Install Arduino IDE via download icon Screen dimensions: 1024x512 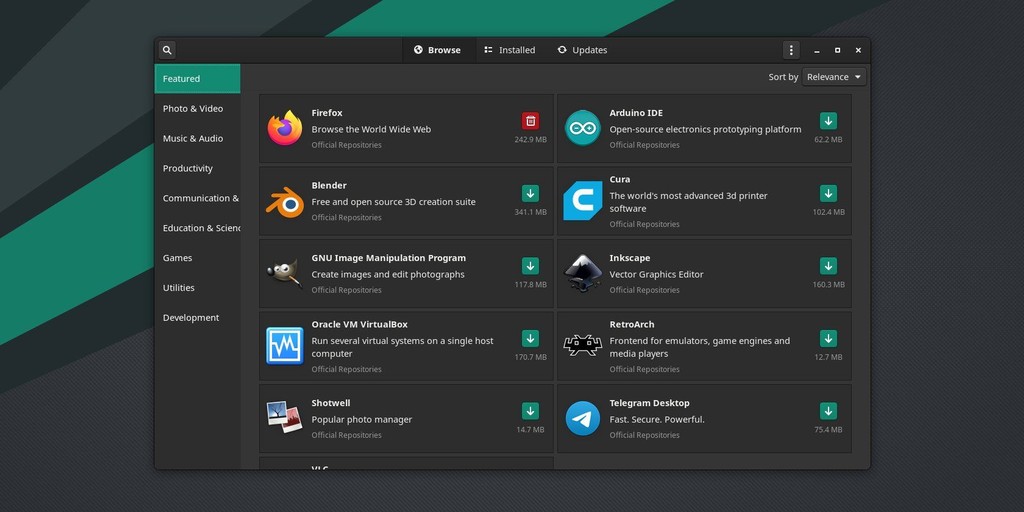[x=828, y=121]
